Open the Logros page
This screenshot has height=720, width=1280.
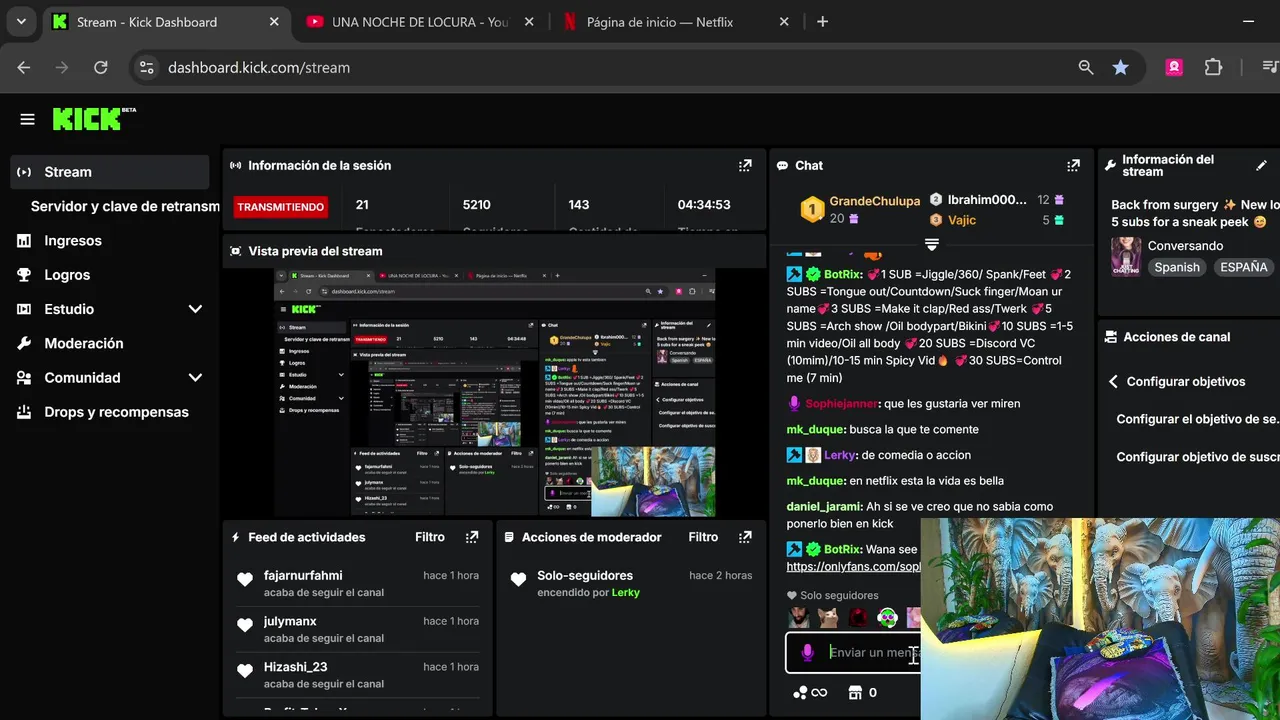[x=67, y=275]
